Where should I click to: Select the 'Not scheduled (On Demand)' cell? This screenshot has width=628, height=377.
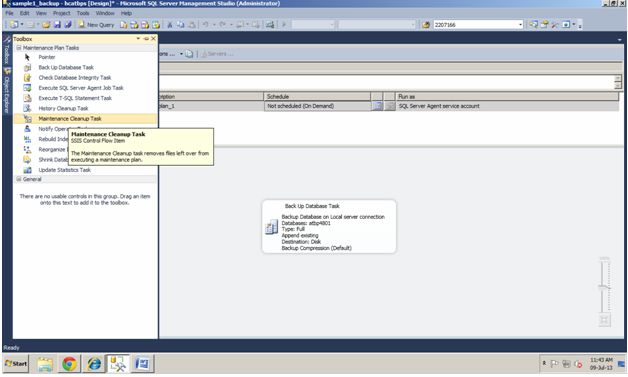point(317,106)
